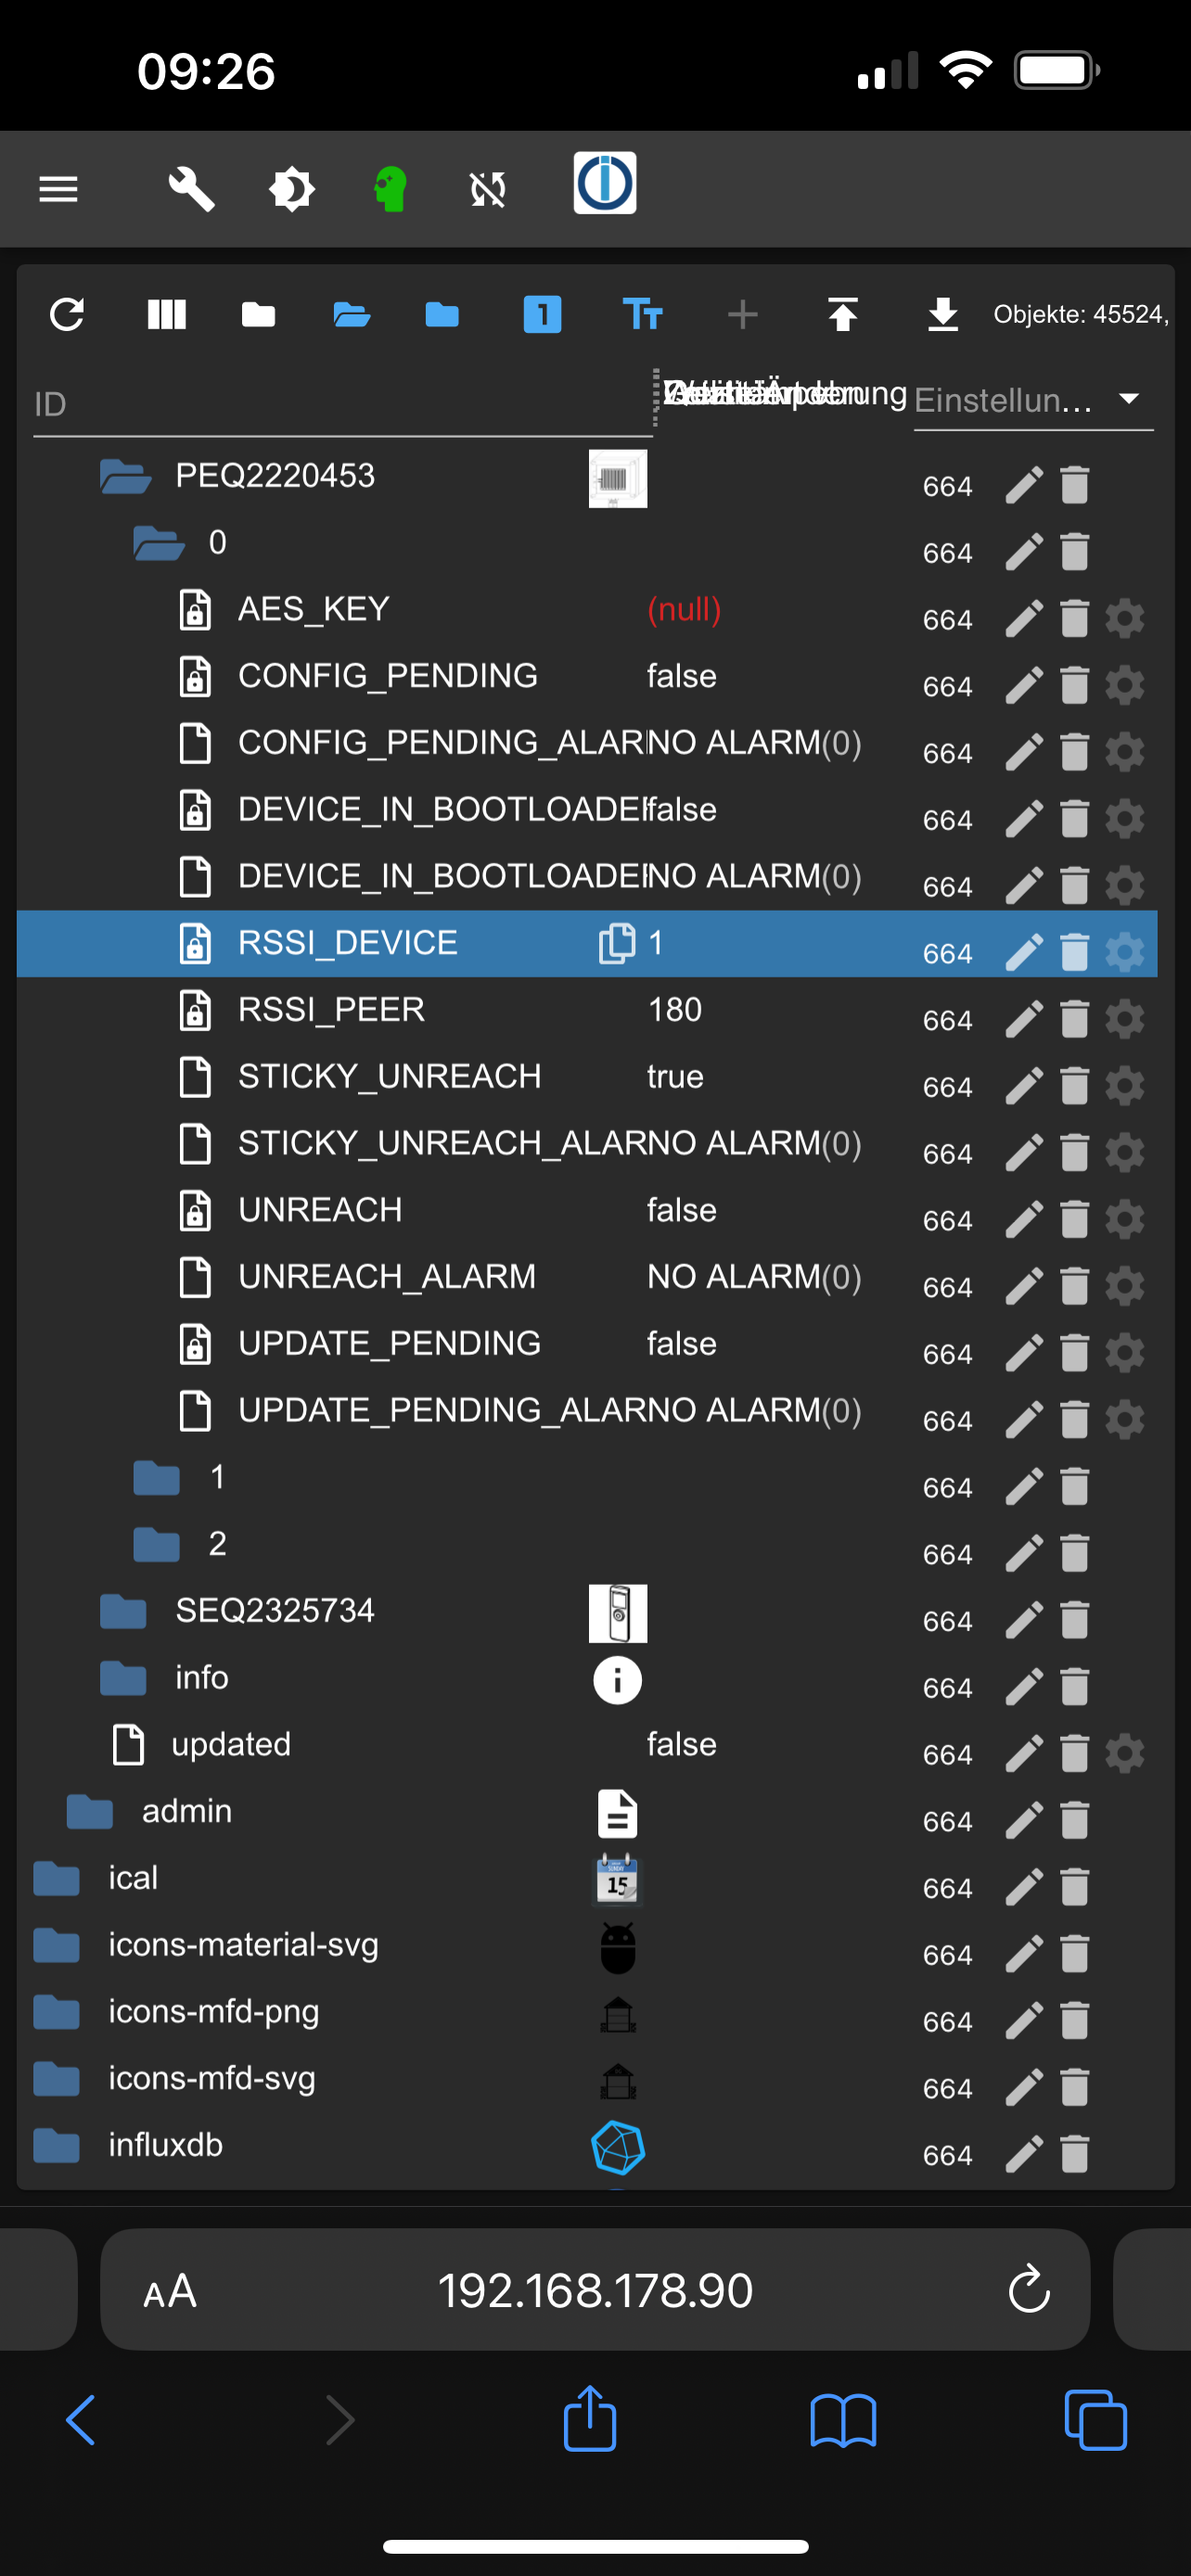This screenshot has height=2576, width=1191.
Task: Edit the PEQ2220453 device with pencil
Action: 1024,485
